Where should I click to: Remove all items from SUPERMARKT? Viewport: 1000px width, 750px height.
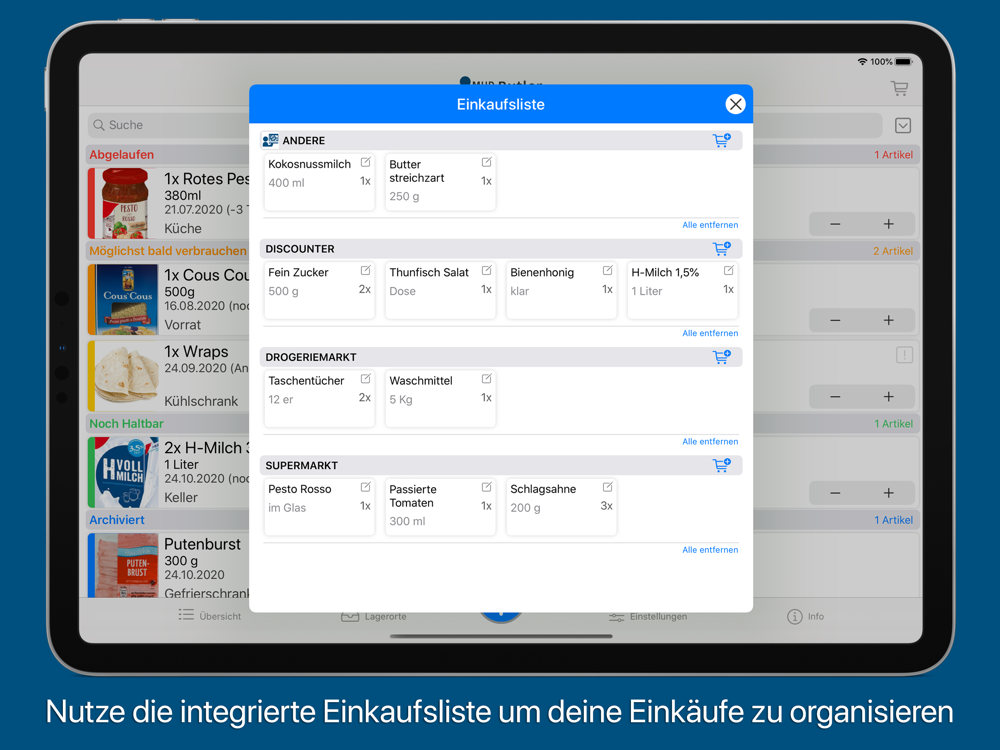click(x=710, y=550)
